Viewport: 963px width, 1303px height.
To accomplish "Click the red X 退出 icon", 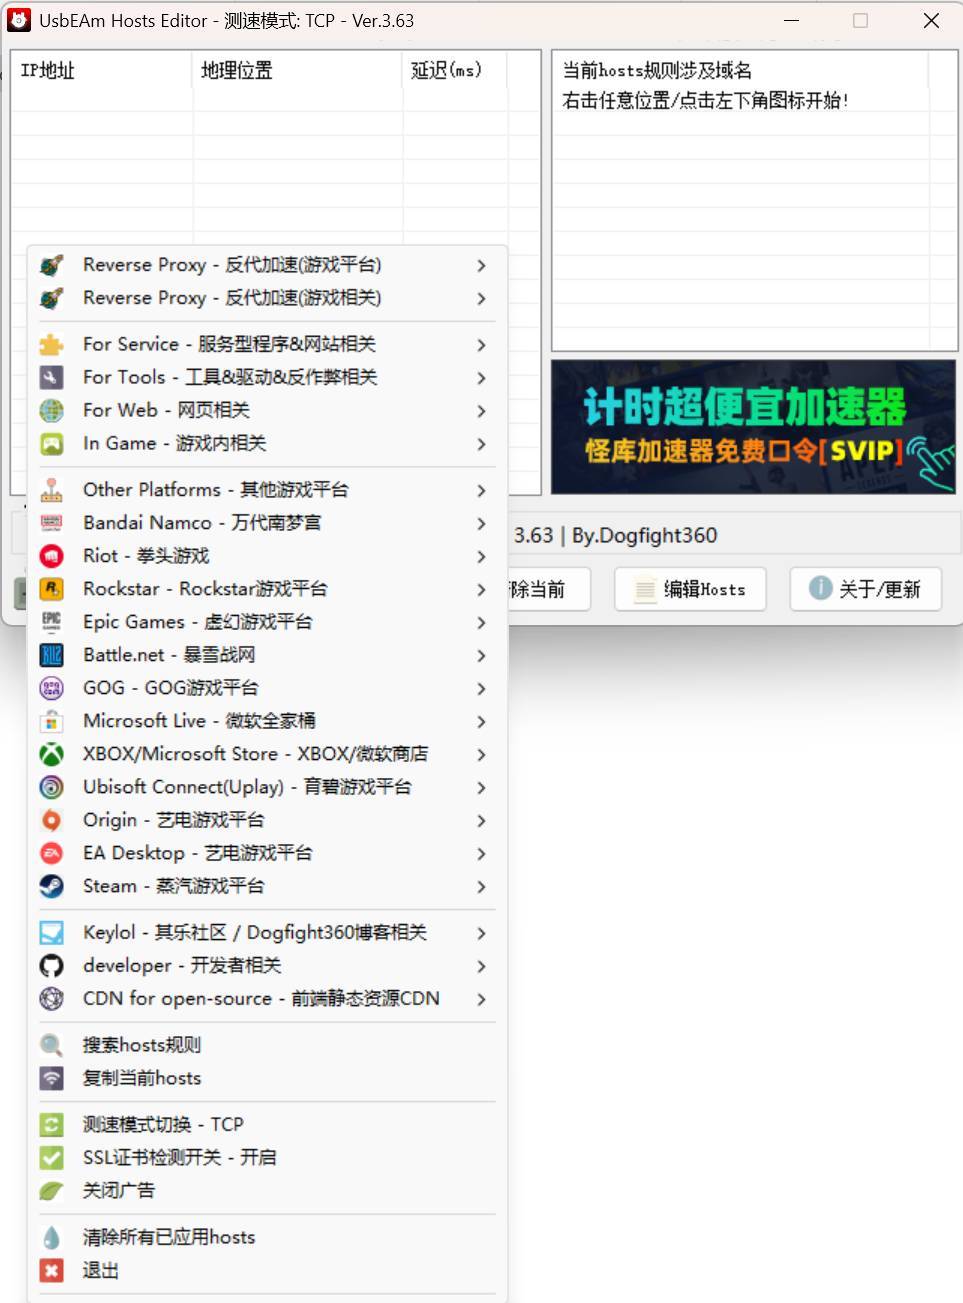I will (51, 1270).
